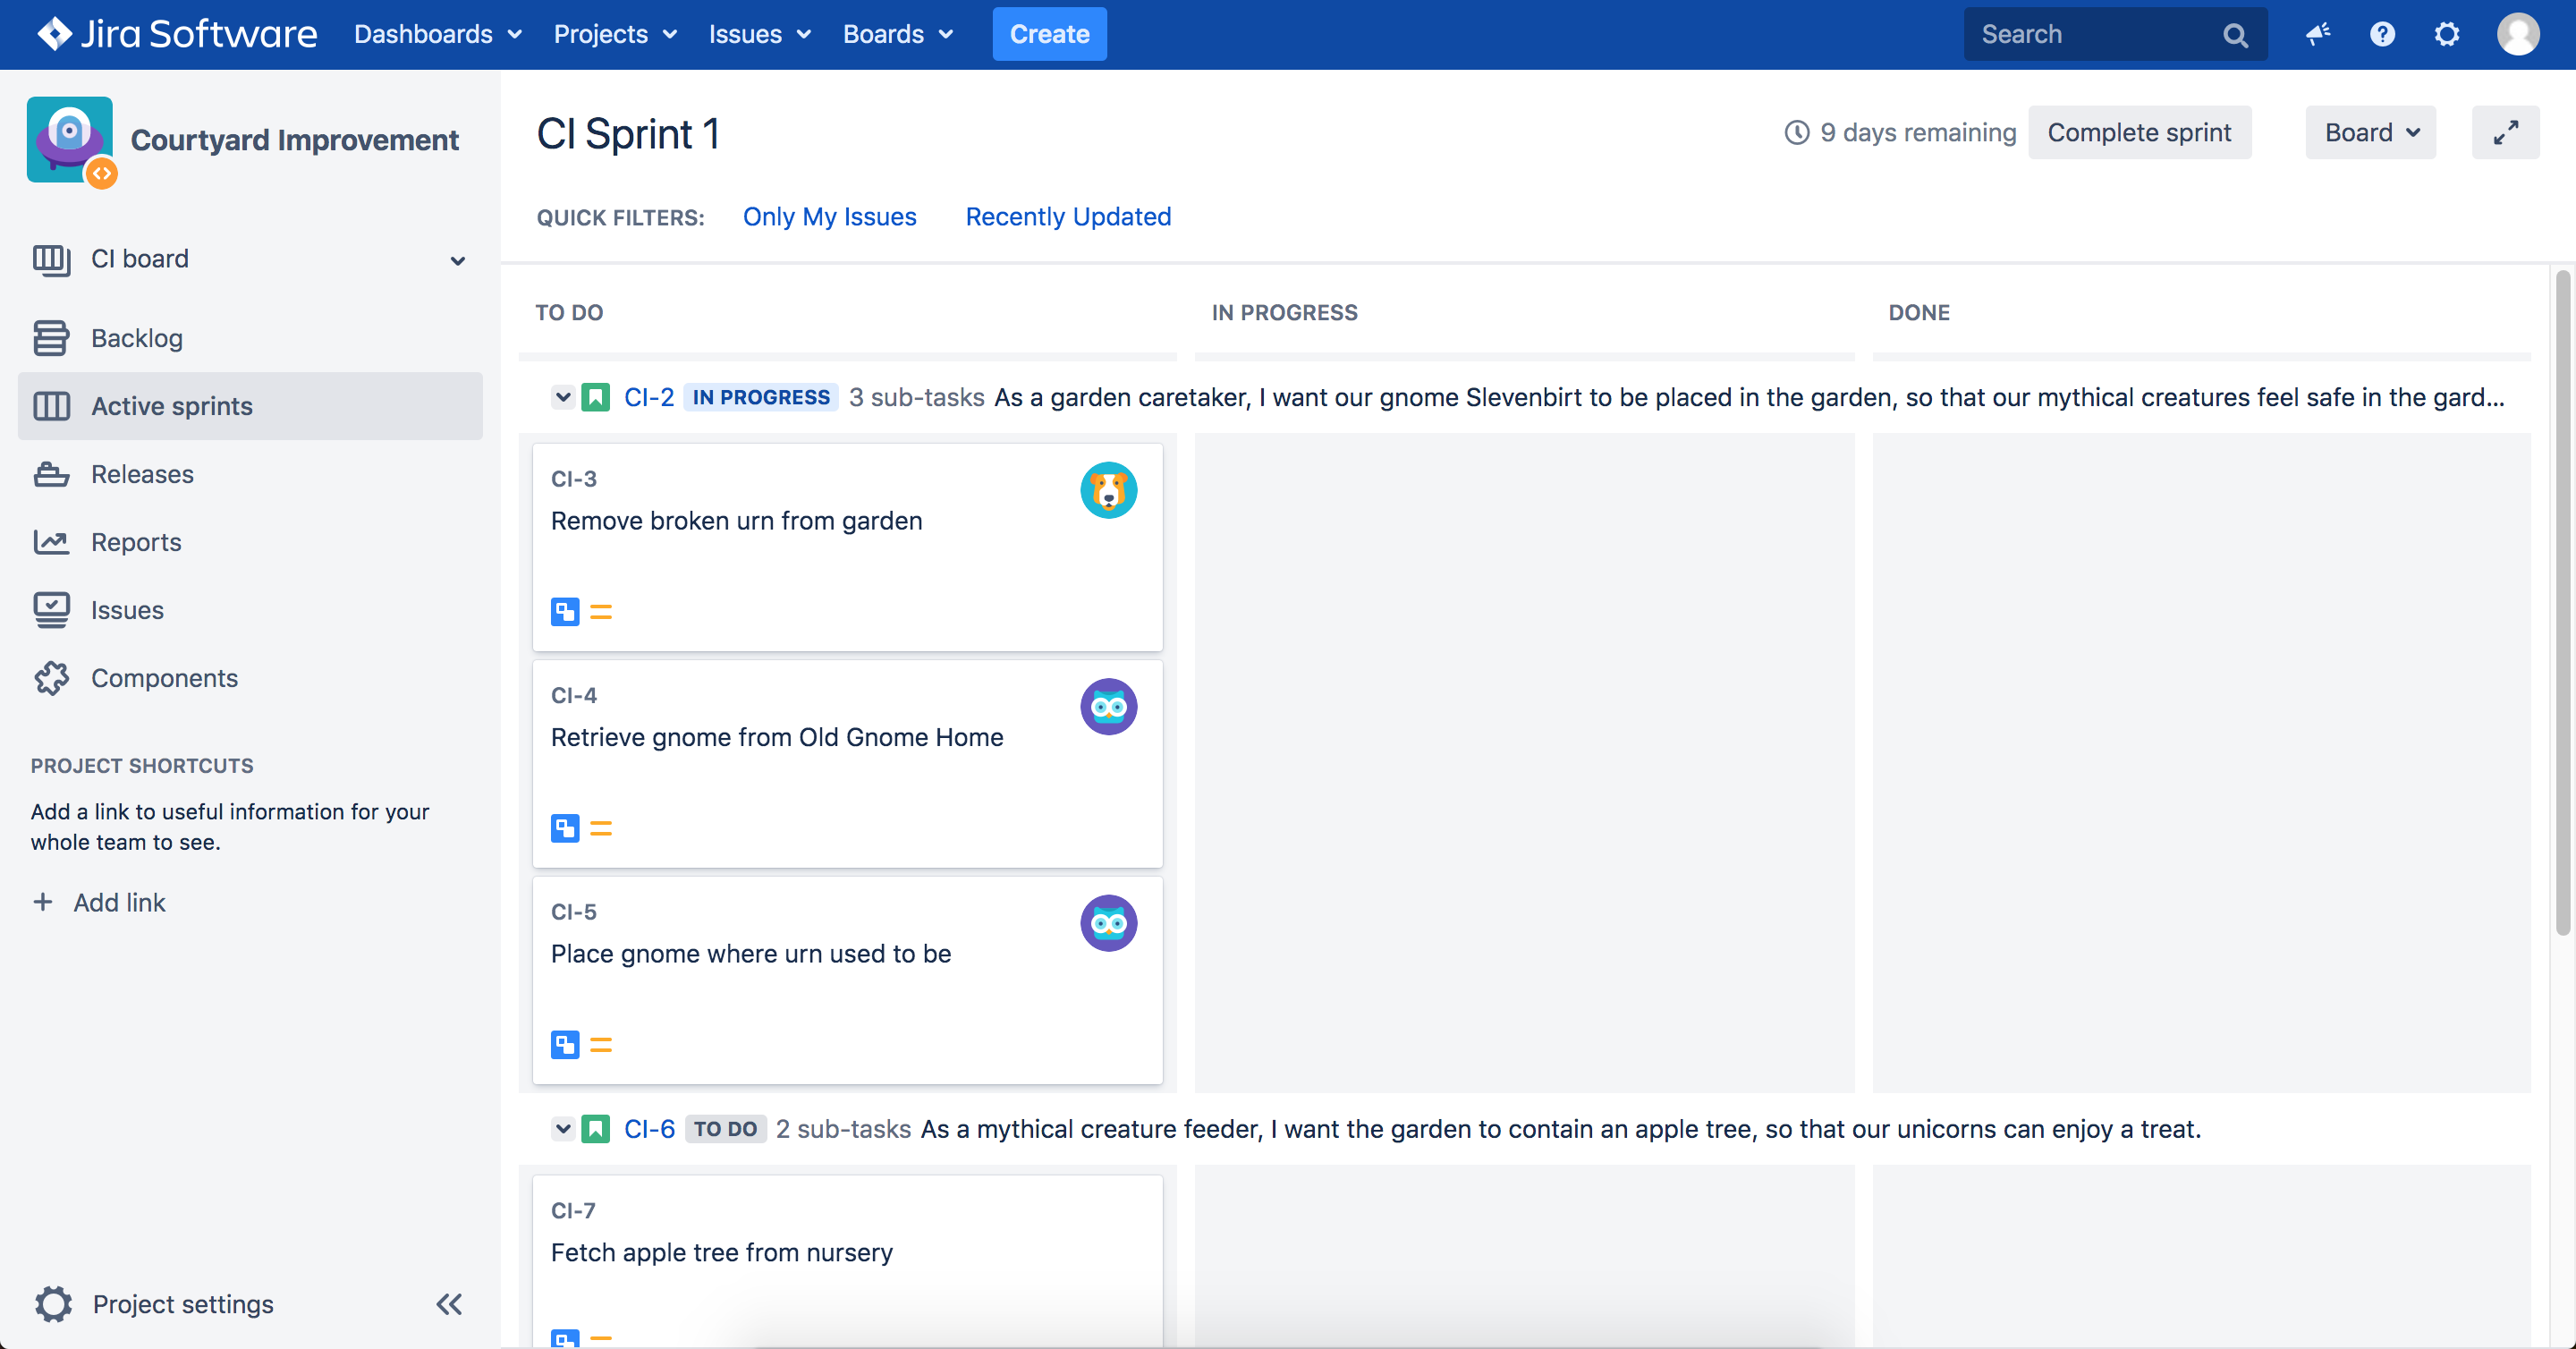The image size is (2576, 1349).
Task: Click the story type icon beside CI-2
Action: (596, 398)
